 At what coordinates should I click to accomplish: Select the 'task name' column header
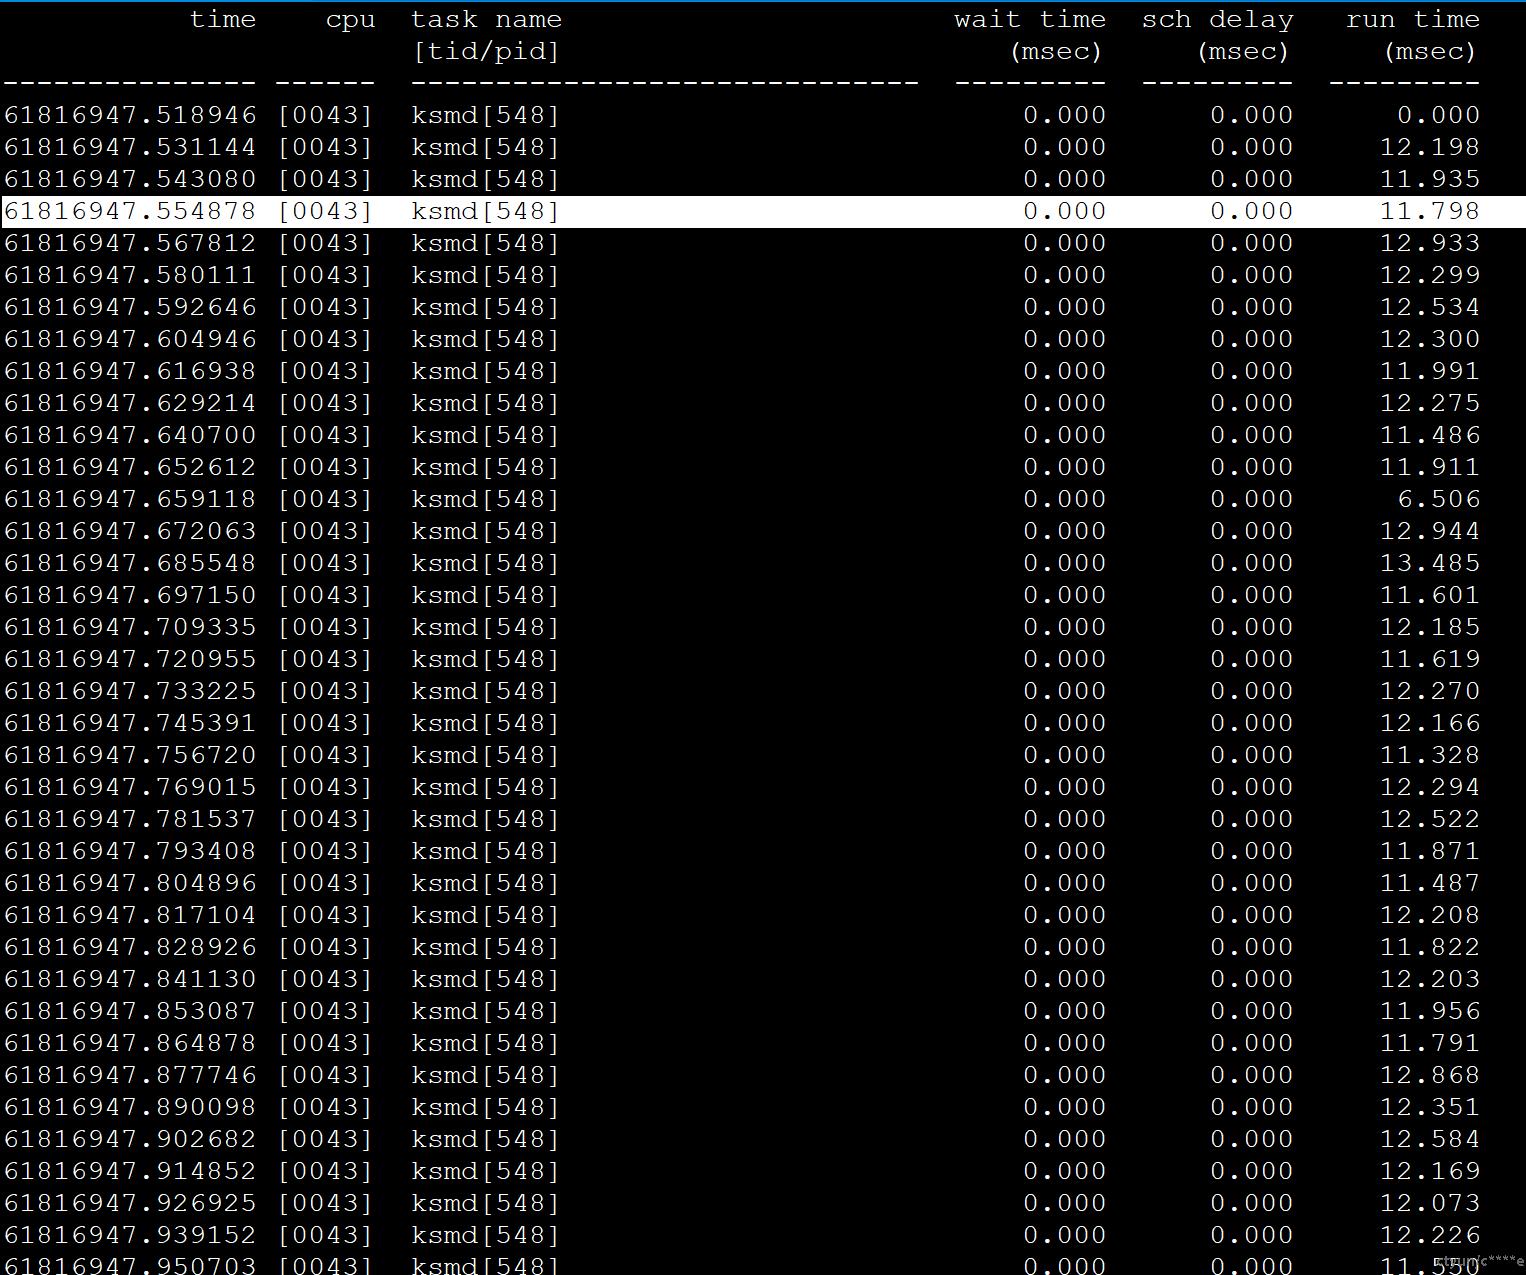(x=486, y=19)
